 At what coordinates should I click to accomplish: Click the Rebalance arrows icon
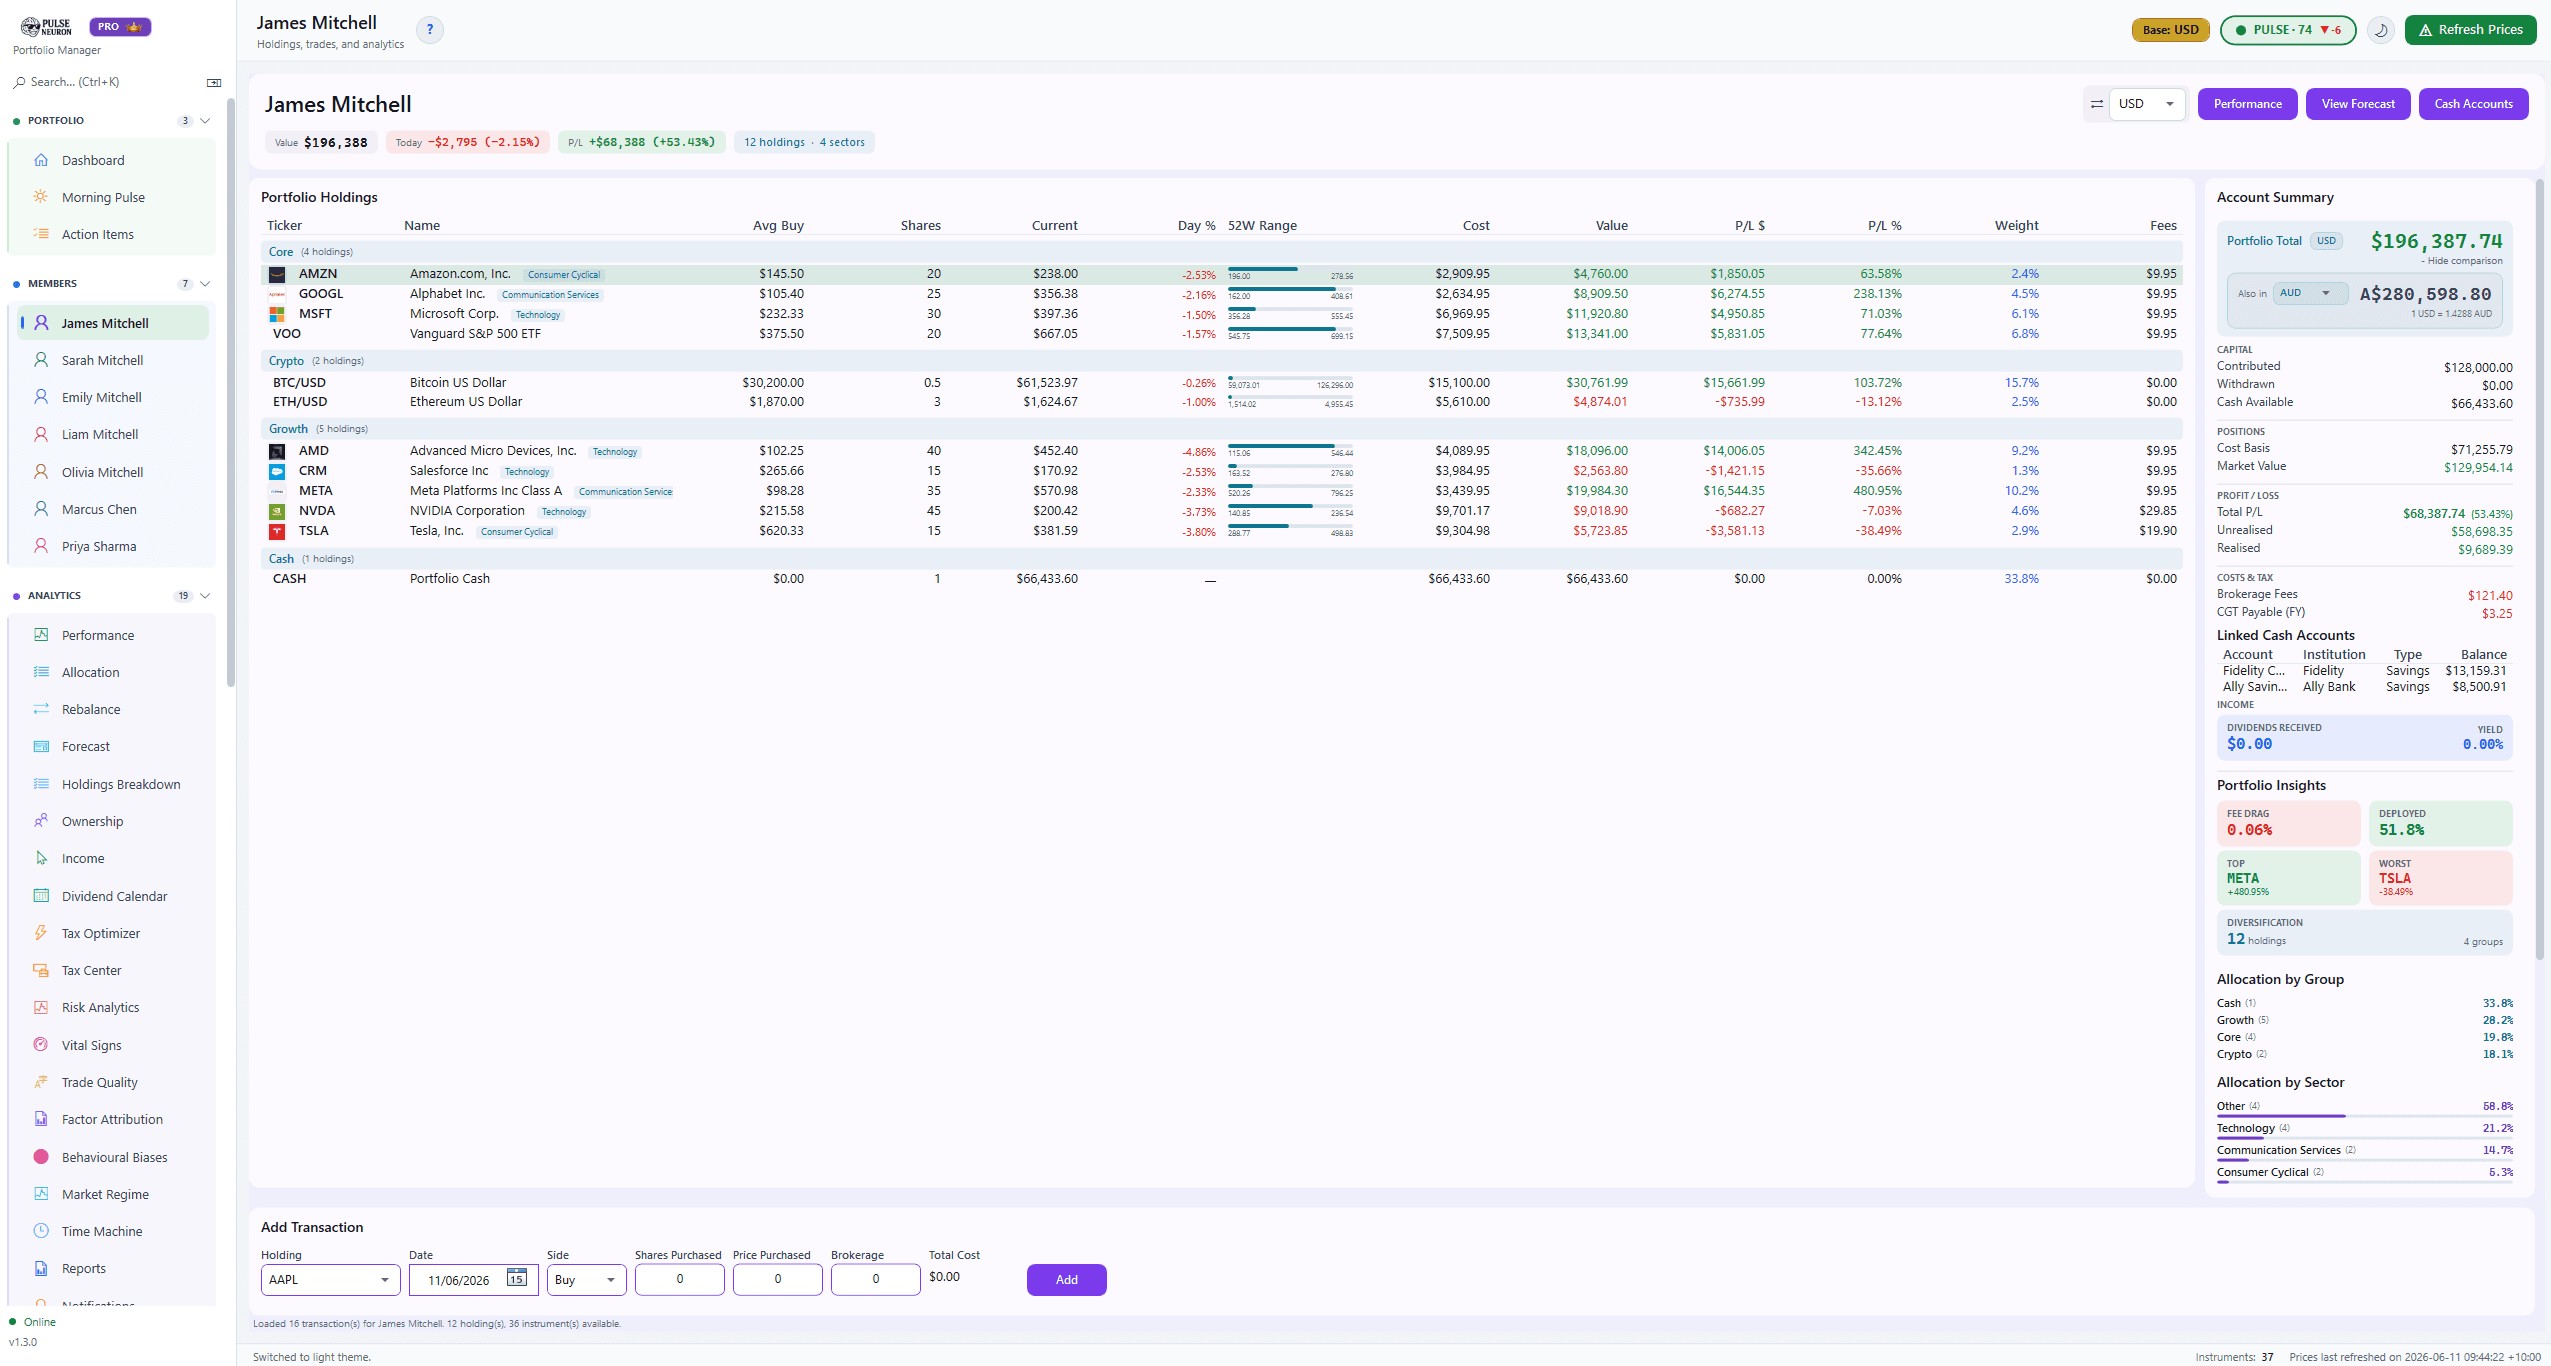41,709
